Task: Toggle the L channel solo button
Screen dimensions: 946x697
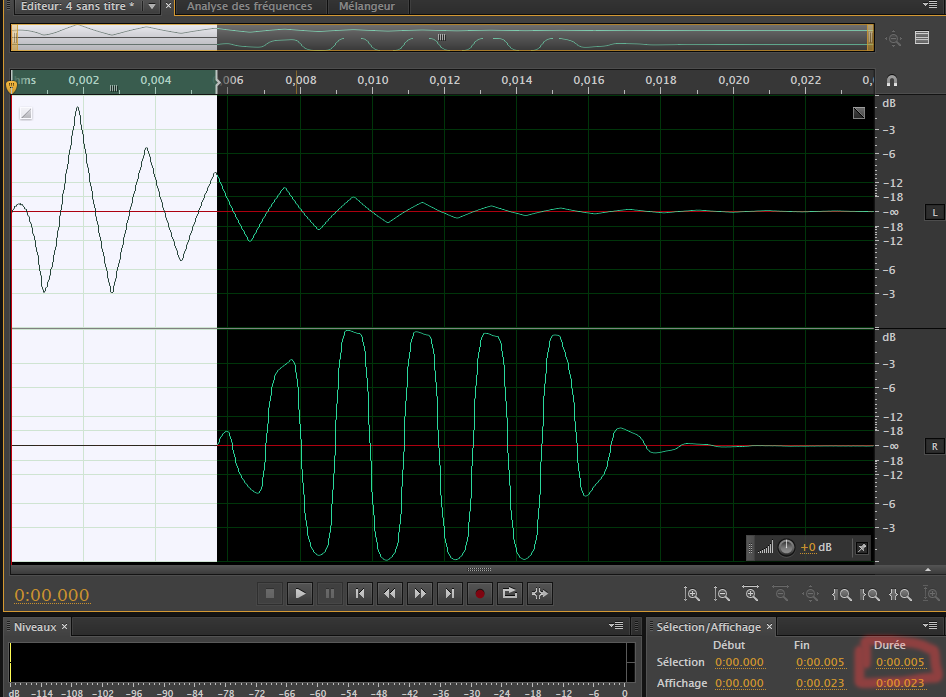Action: point(935,212)
